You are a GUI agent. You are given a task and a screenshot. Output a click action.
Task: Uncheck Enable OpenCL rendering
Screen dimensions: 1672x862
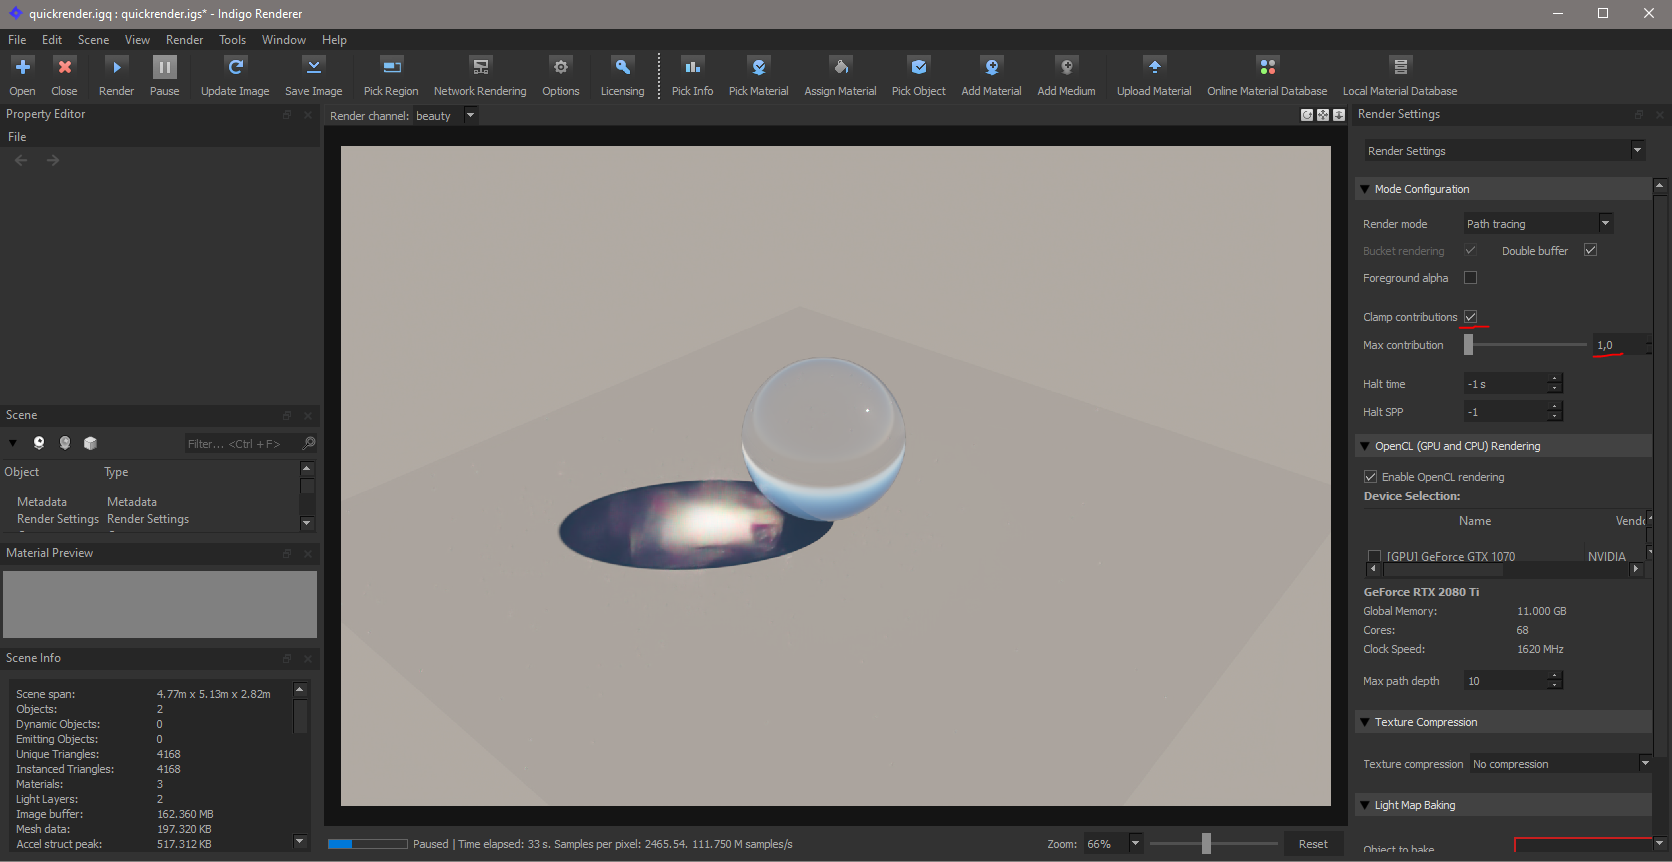[1371, 477]
